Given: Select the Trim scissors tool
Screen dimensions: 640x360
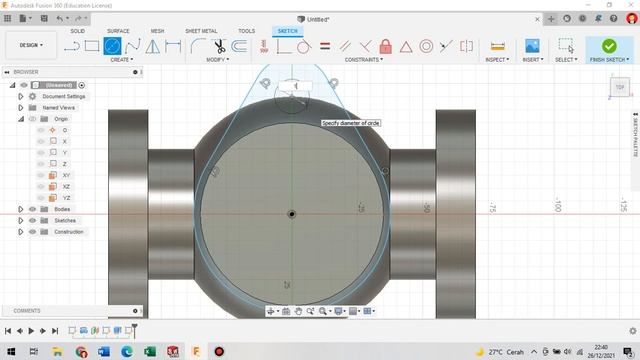Looking at the screenshot, I should [220, 46].
